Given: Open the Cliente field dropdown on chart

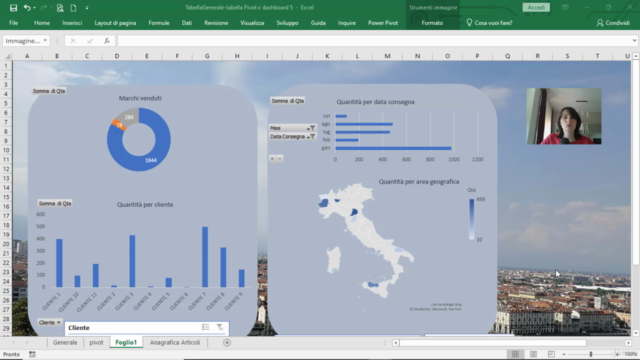Looking at the screenshot, I should (x=50, y=322).
